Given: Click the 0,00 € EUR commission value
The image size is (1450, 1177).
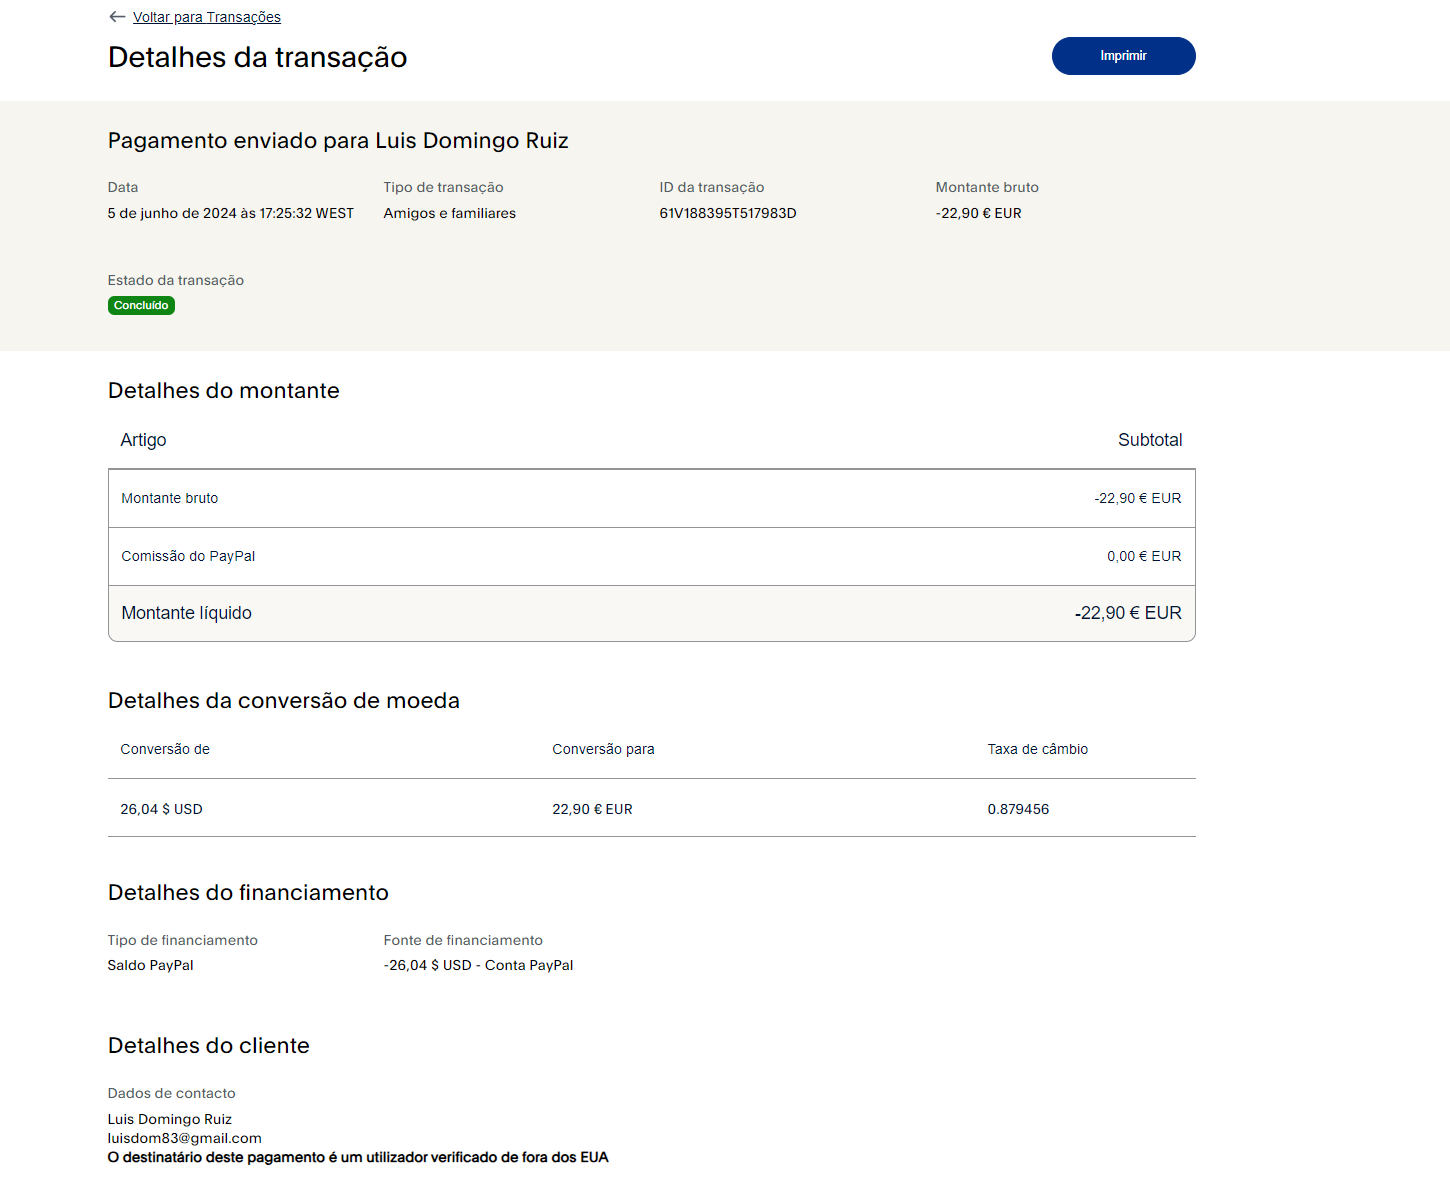Looking at the screenshot, I should click(1143, 556).
